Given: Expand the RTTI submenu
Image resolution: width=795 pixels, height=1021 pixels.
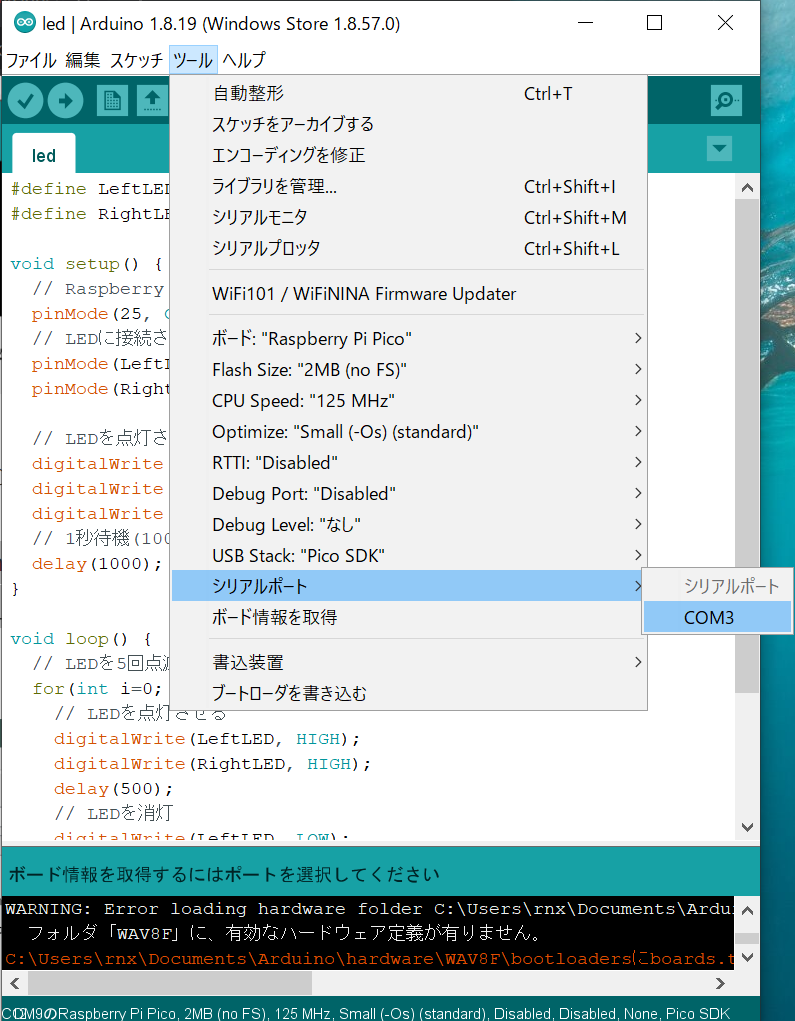Looking at the screenshot, I should [409, 463].
